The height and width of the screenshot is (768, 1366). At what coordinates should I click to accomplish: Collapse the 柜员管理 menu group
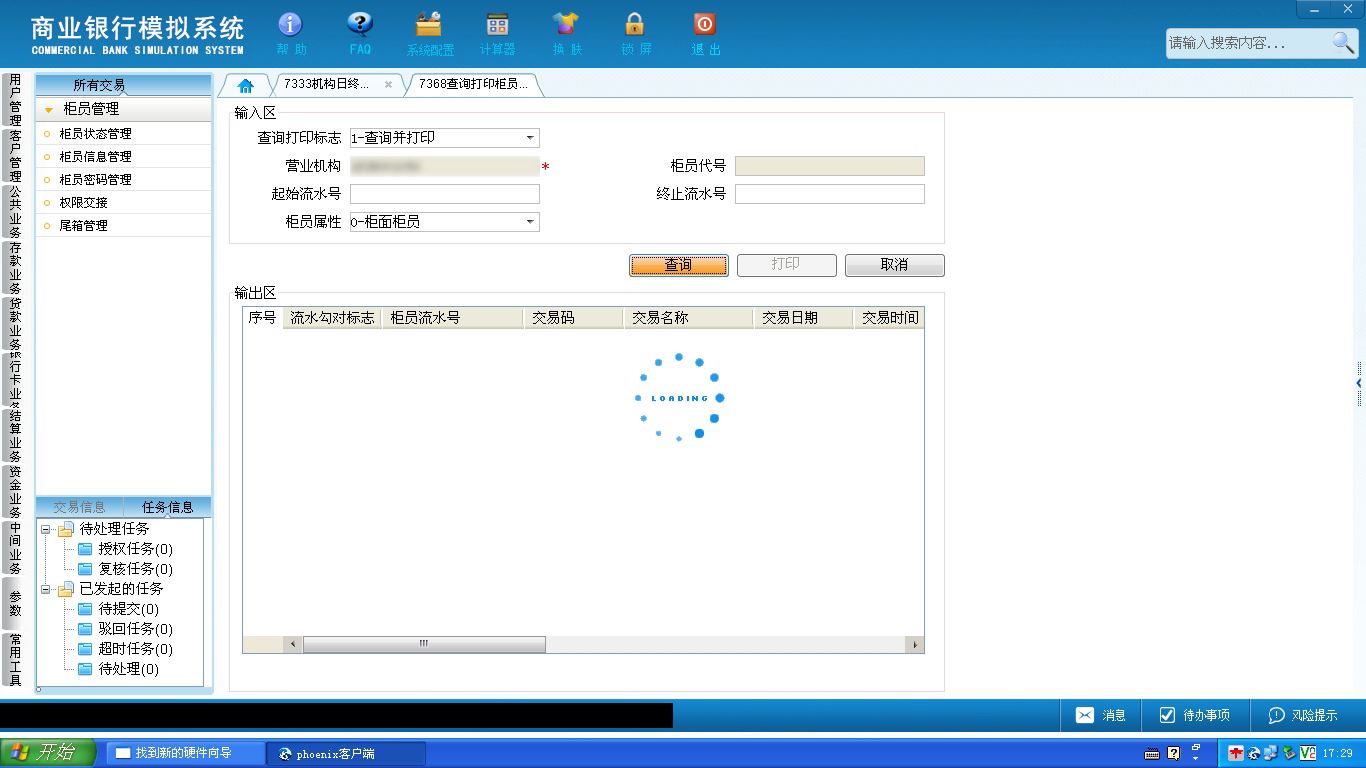tap(48, 110)
